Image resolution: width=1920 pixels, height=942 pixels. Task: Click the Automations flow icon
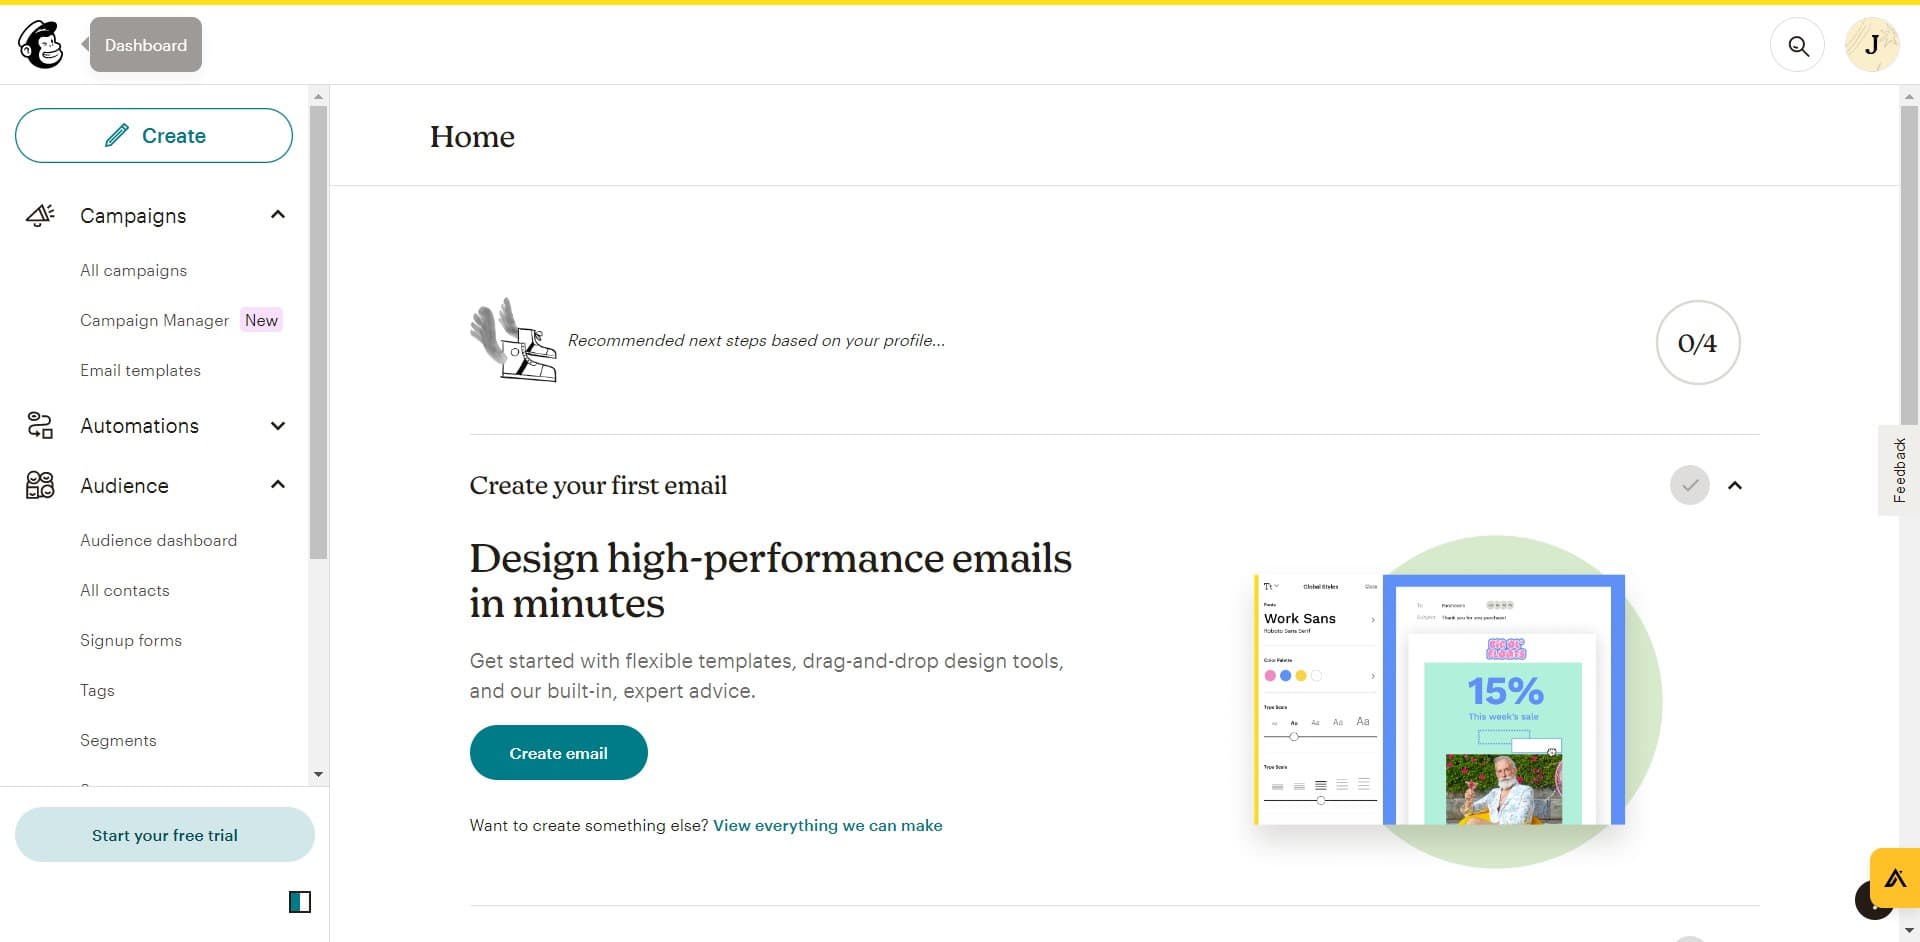40,426
